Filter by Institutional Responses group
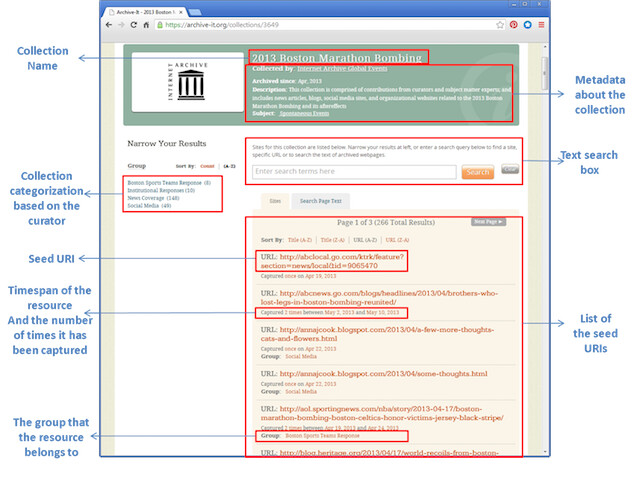 [x=161, y=190]
